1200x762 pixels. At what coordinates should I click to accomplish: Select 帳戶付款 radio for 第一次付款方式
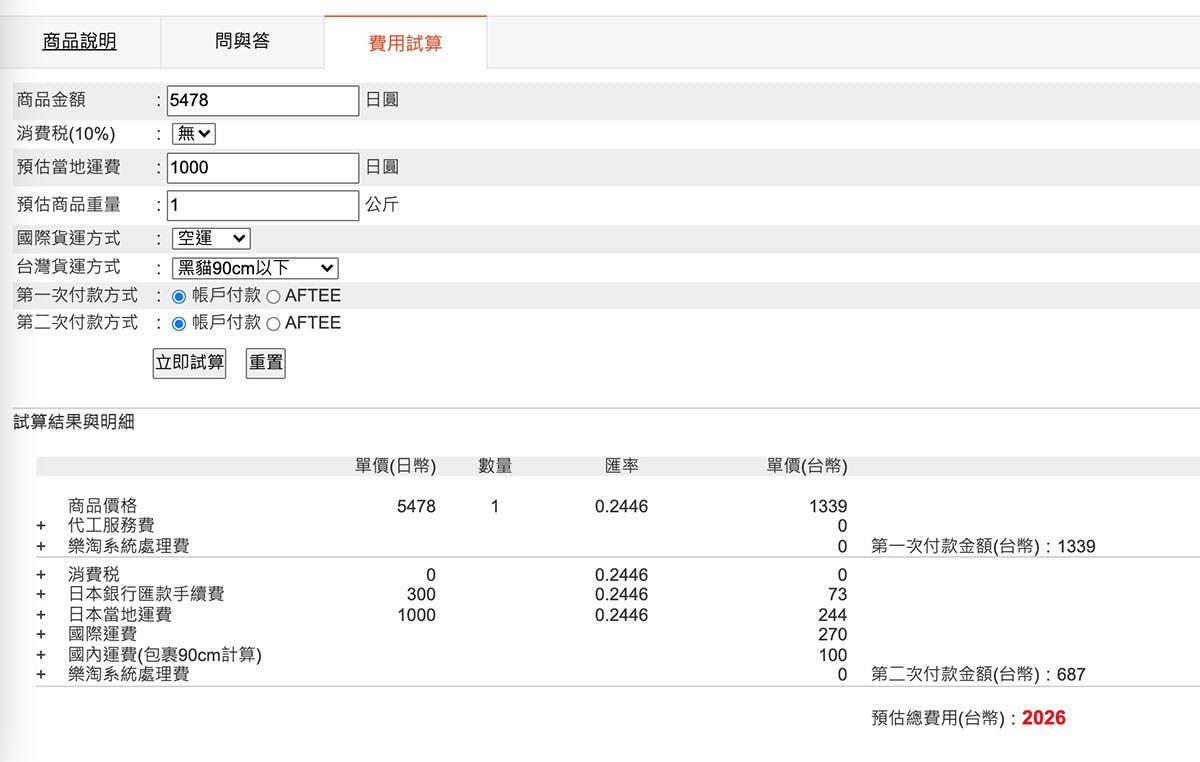coord(180,296)
